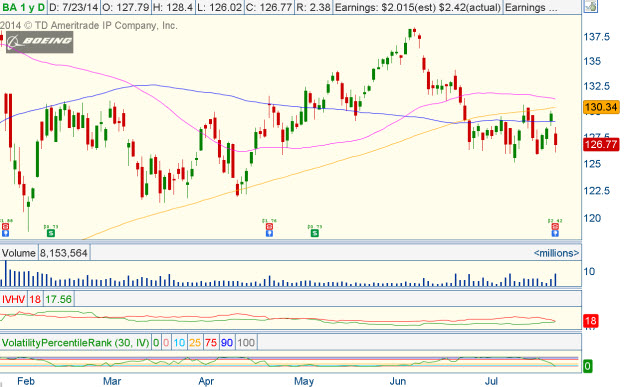625x387 pixels.
Task: Click the 120 price axis label
Action: [592, 218]
